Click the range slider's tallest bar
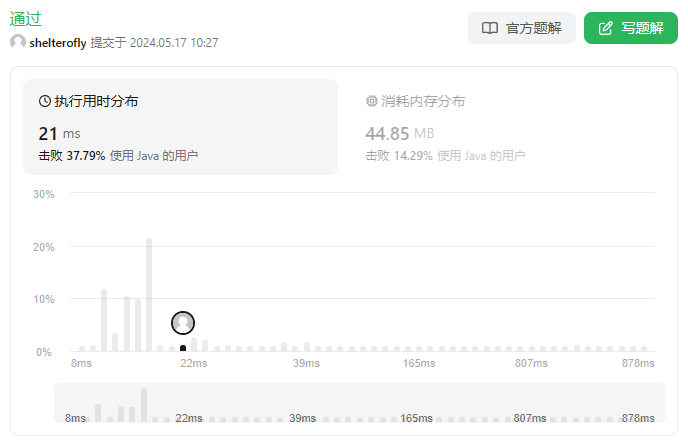 click(144, 405)
